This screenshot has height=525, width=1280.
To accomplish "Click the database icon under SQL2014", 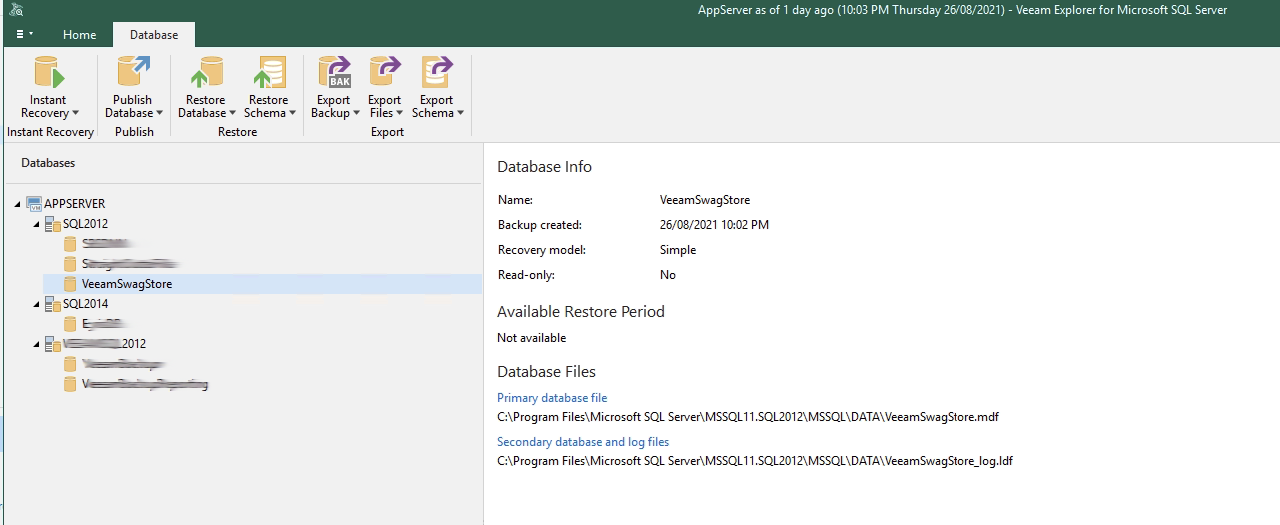I will (70, 324).
